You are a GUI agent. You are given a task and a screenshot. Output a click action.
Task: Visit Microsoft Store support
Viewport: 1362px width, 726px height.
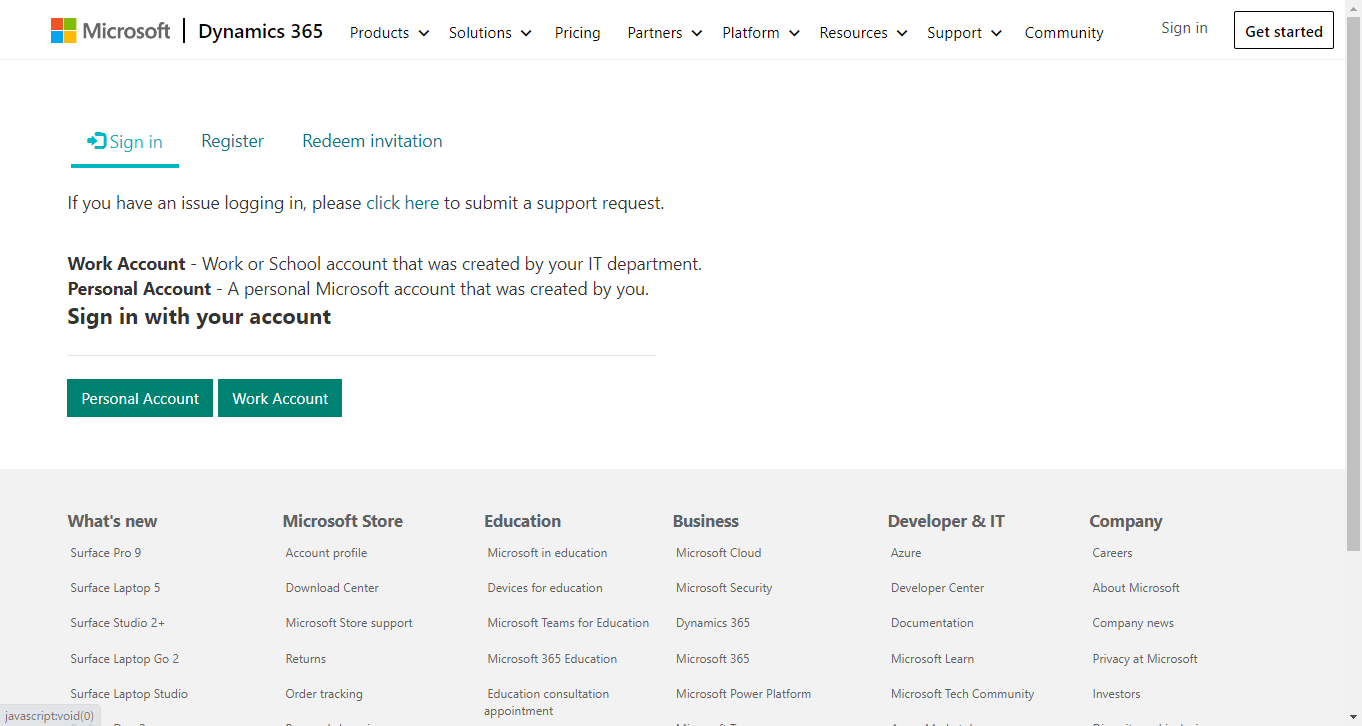click(x=348, y=622)
